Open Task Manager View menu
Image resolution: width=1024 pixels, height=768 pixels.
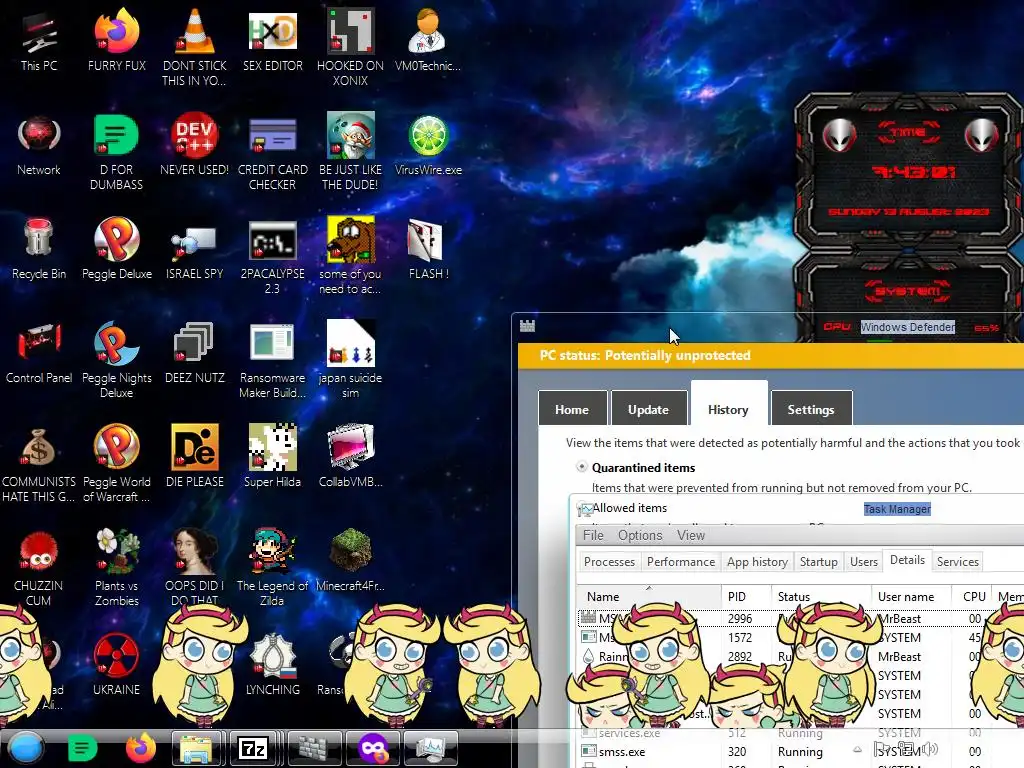coord(691,536)
